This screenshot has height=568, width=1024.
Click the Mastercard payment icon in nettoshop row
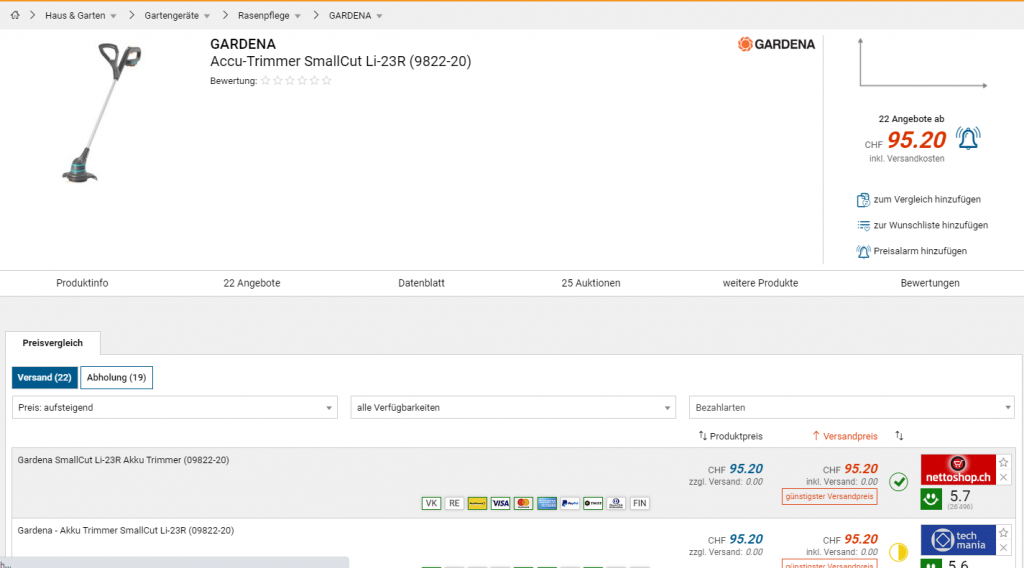click(x=523, y=503)
